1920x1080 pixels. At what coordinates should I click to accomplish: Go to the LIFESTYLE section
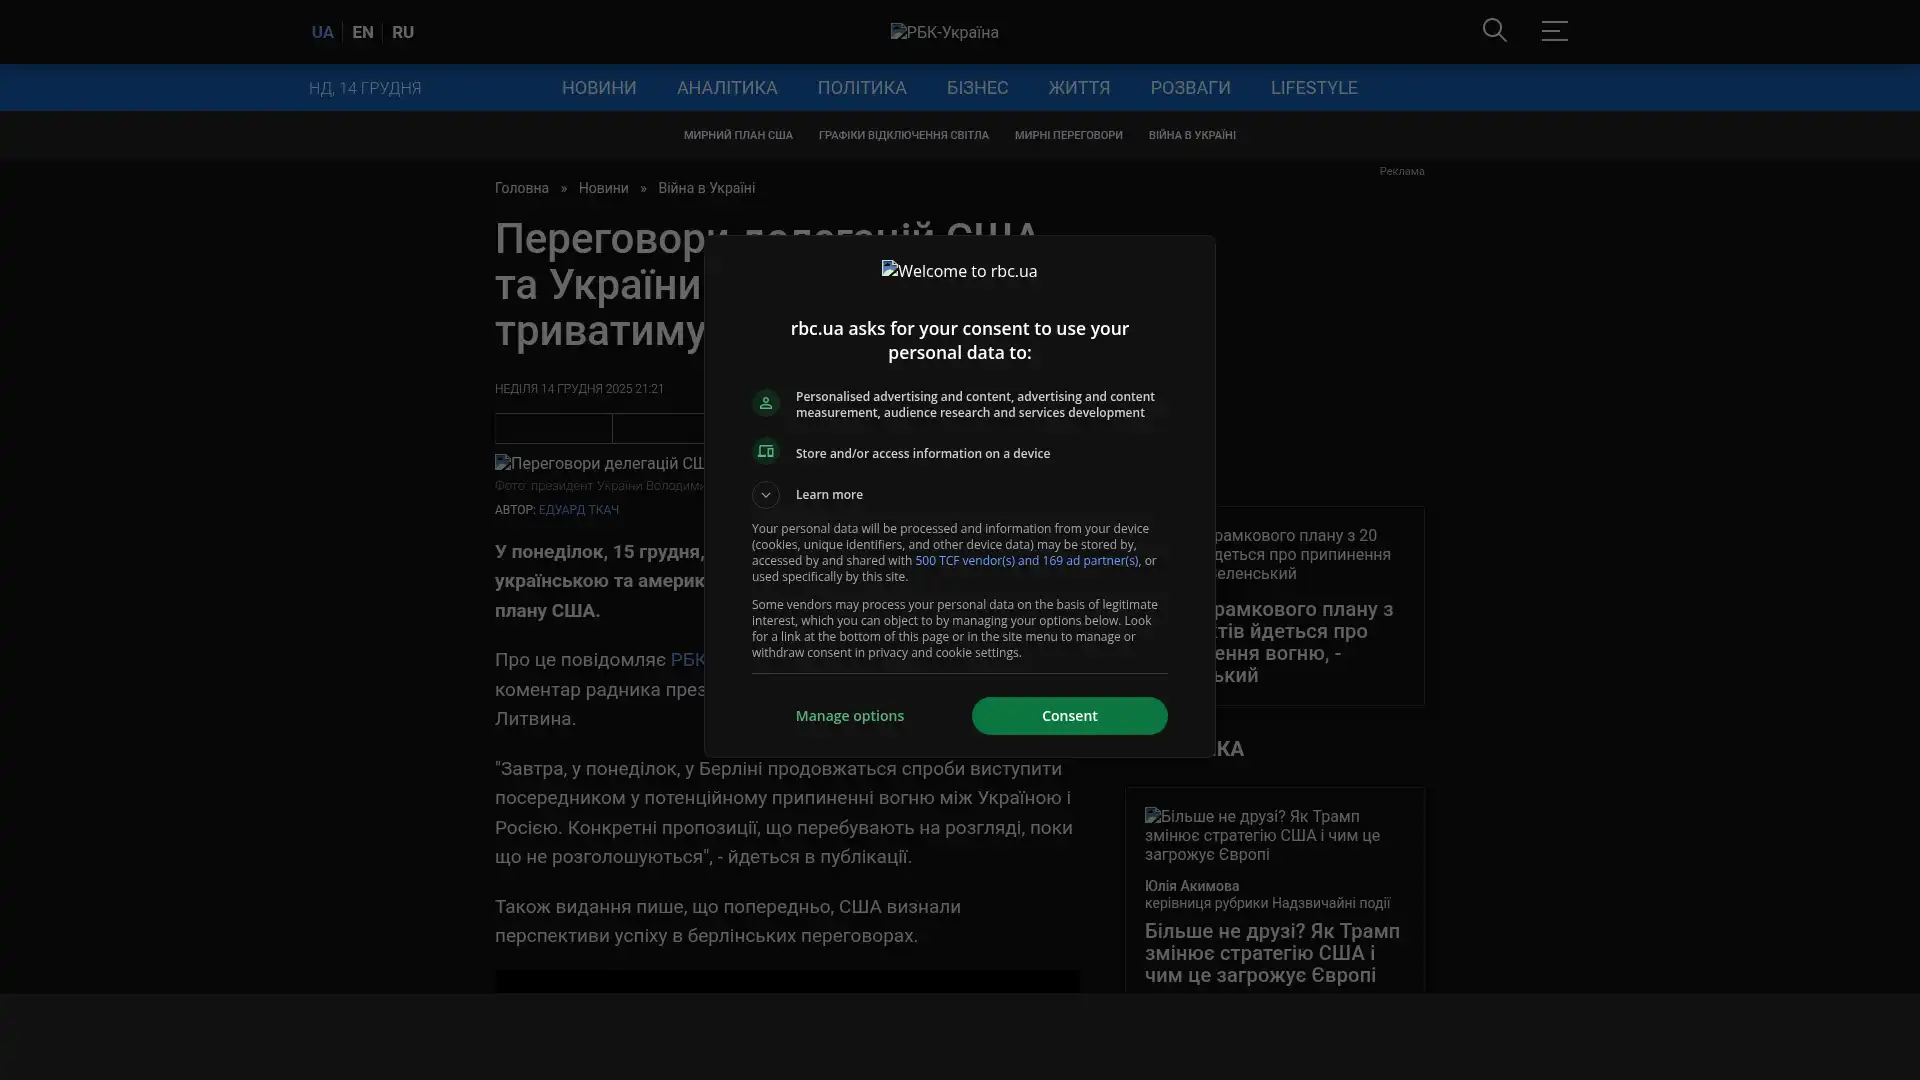[1313, 88]
